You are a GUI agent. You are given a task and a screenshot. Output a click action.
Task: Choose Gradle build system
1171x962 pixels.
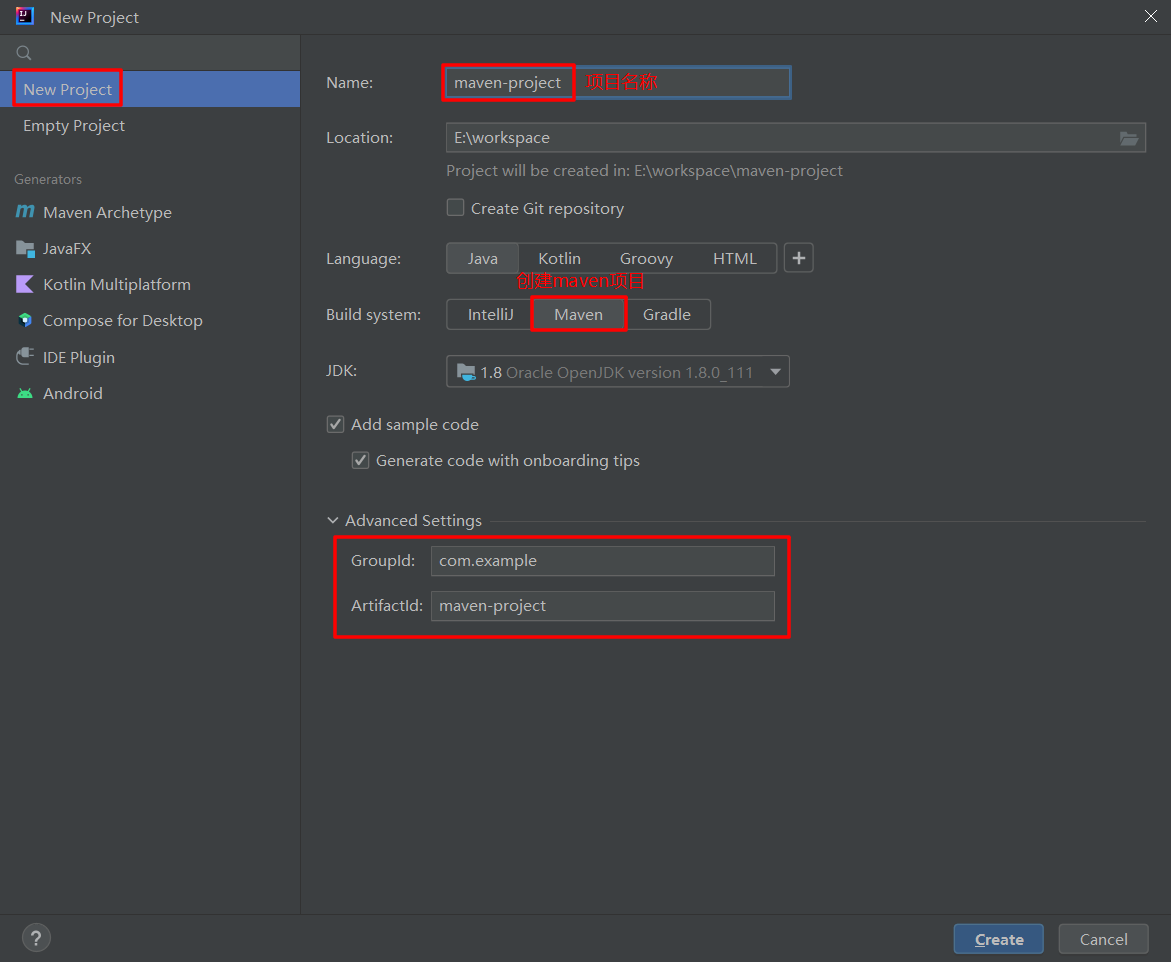tap(667, 314)
